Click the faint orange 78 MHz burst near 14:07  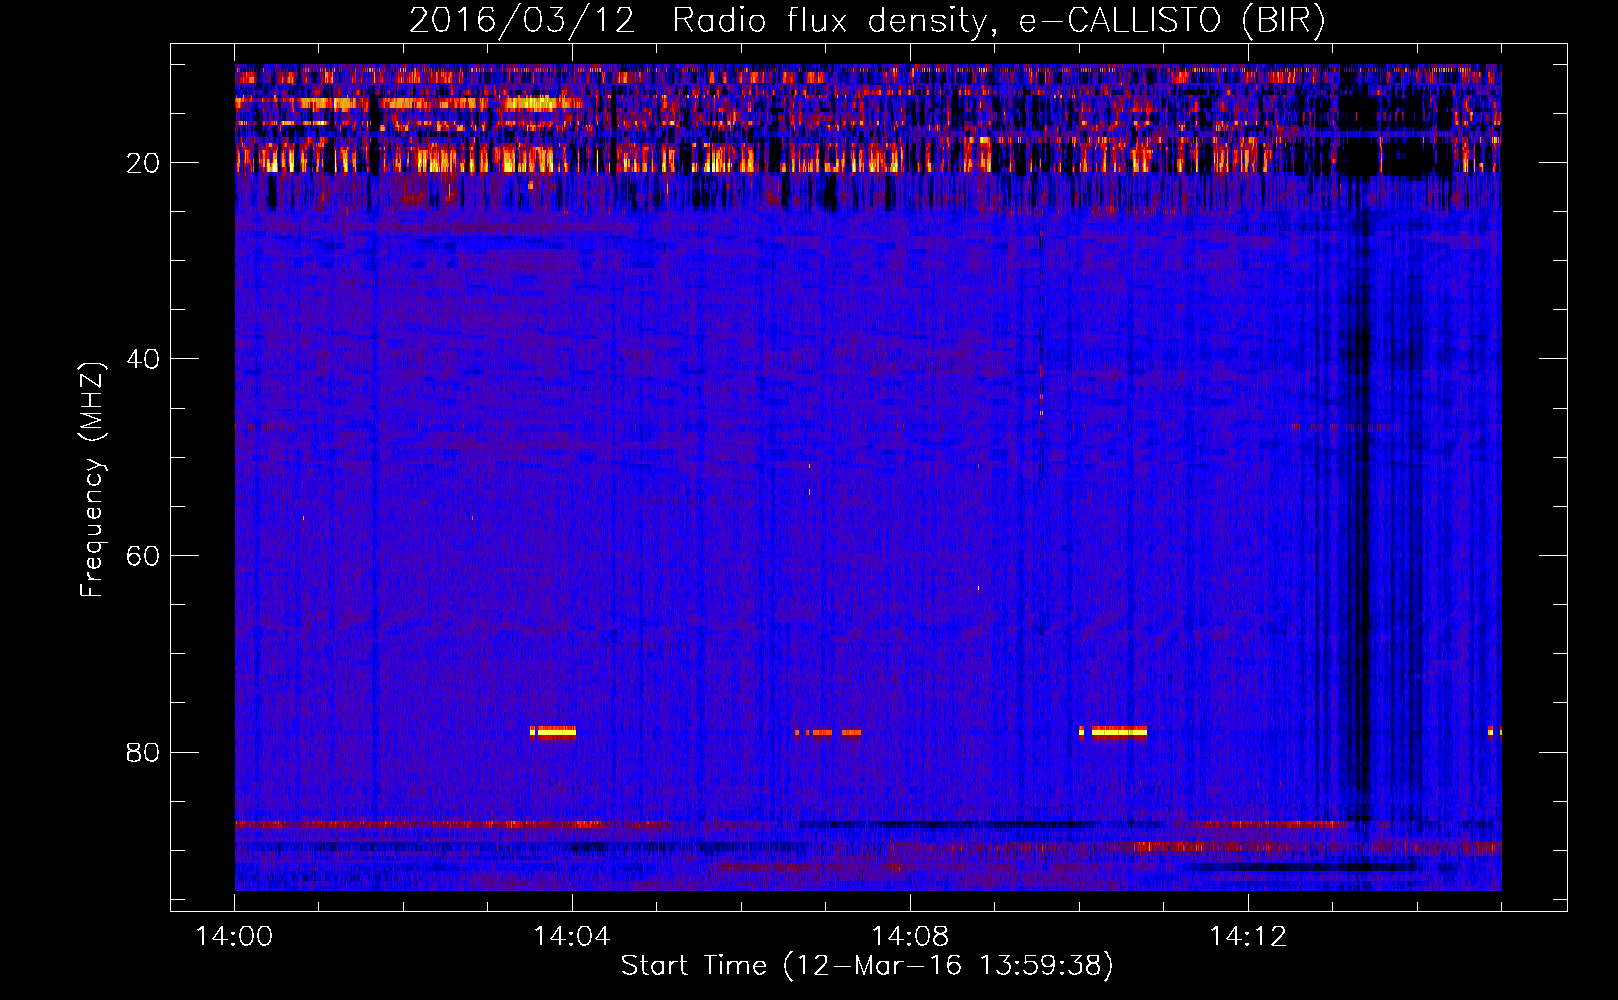click(x=828, y=733)
